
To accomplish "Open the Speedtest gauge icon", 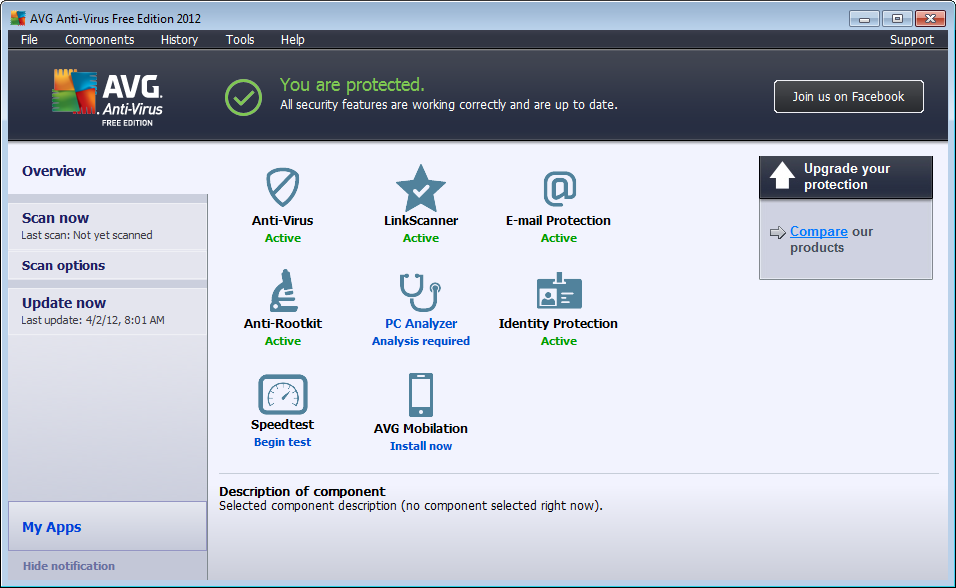I will [x=283, y=394].
